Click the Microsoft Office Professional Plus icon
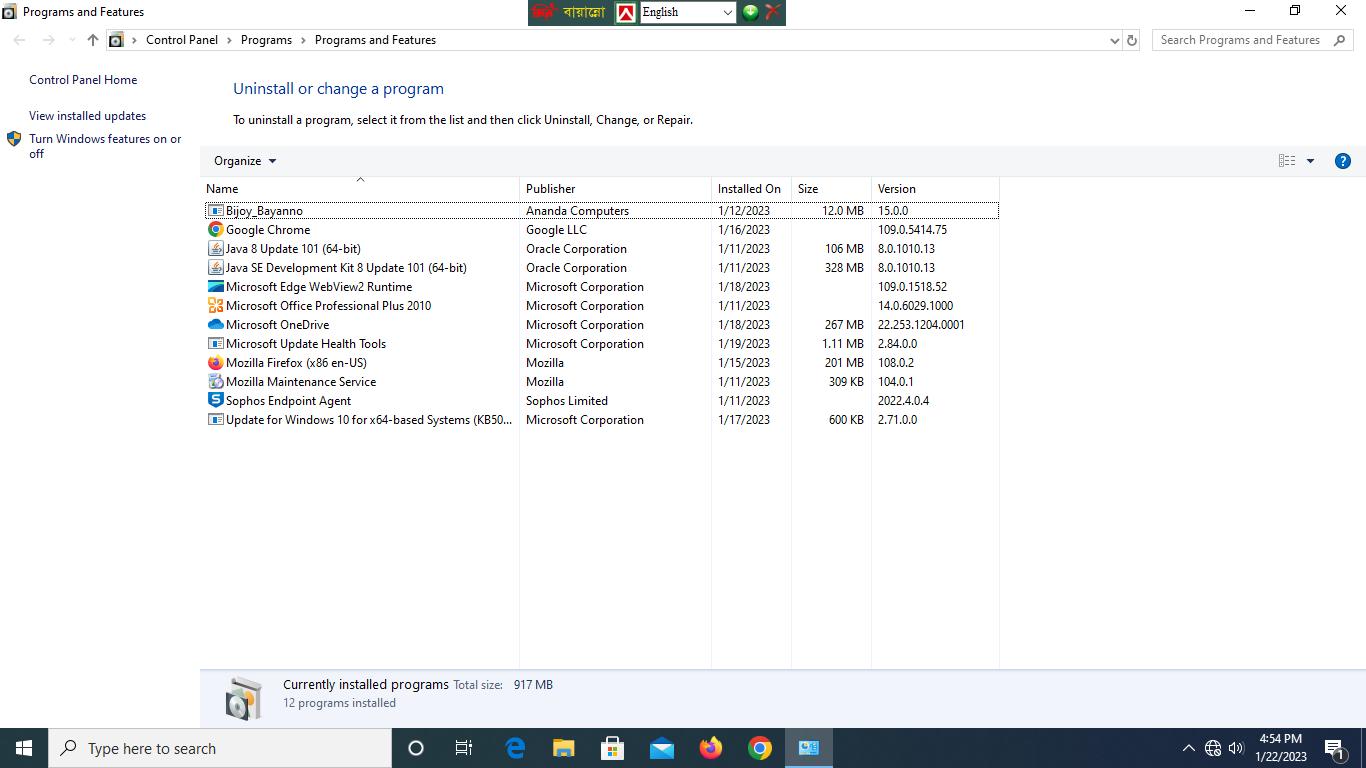1366x768 pixels. (x=215, y=306)
